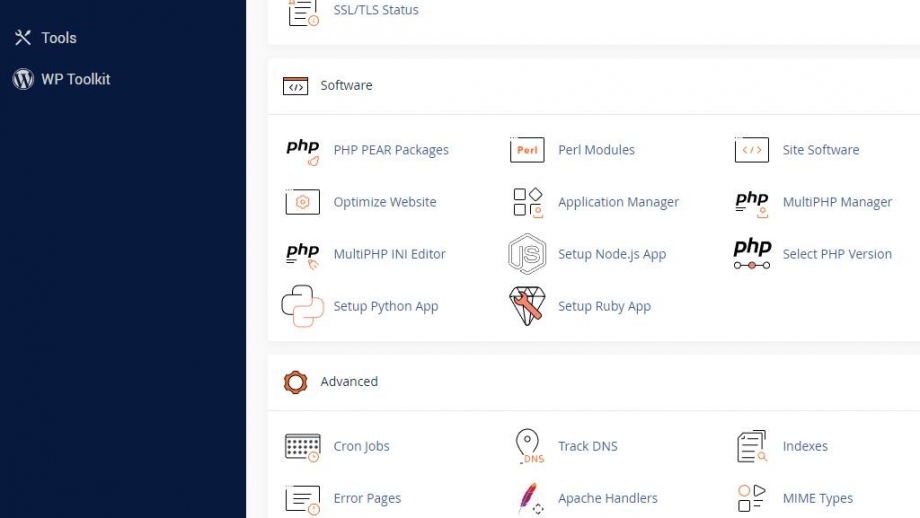Open the Cron Jobs link

(x=361, y=446)
